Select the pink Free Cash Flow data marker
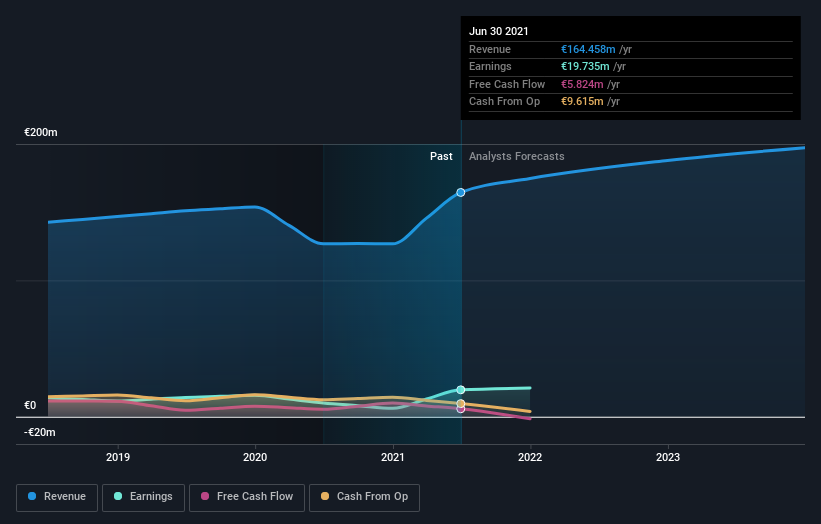This screenshot has width=821, height=524. (461, 409)
